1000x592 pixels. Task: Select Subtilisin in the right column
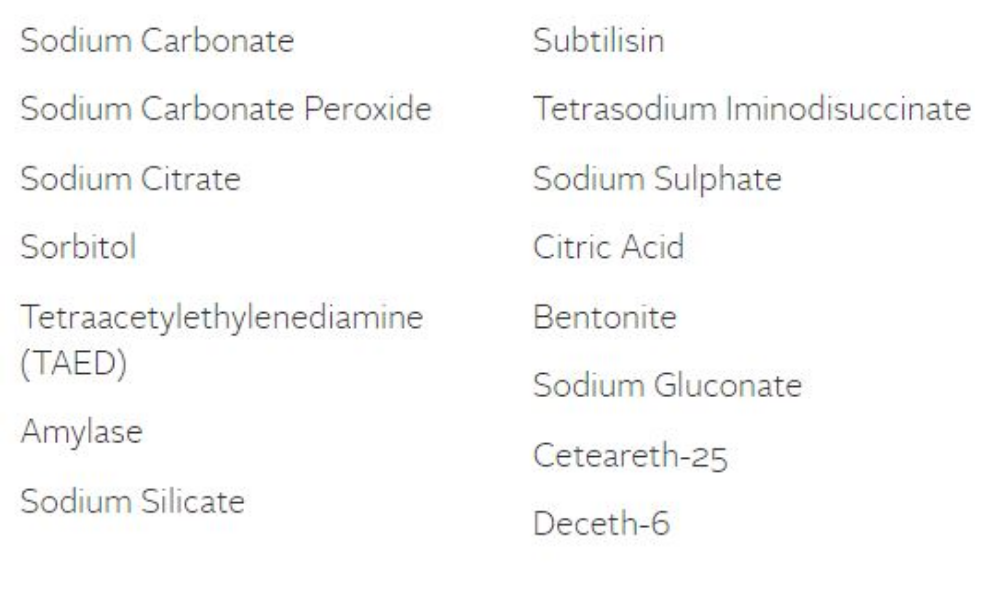pyautogui.click(x=598, y=42)
